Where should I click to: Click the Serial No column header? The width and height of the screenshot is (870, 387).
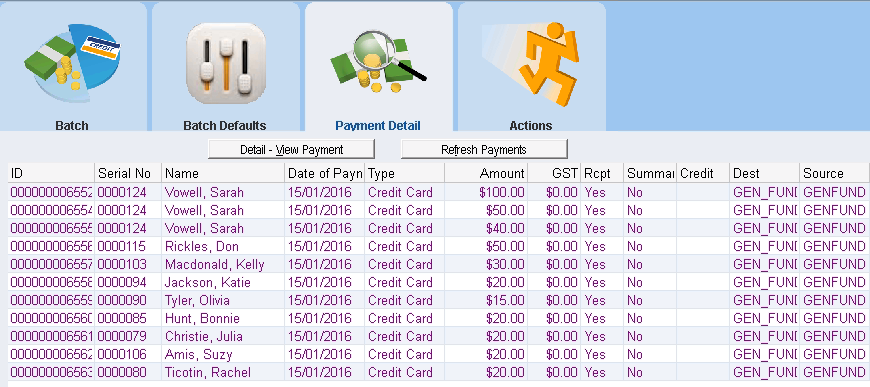(x=128, y=173)
